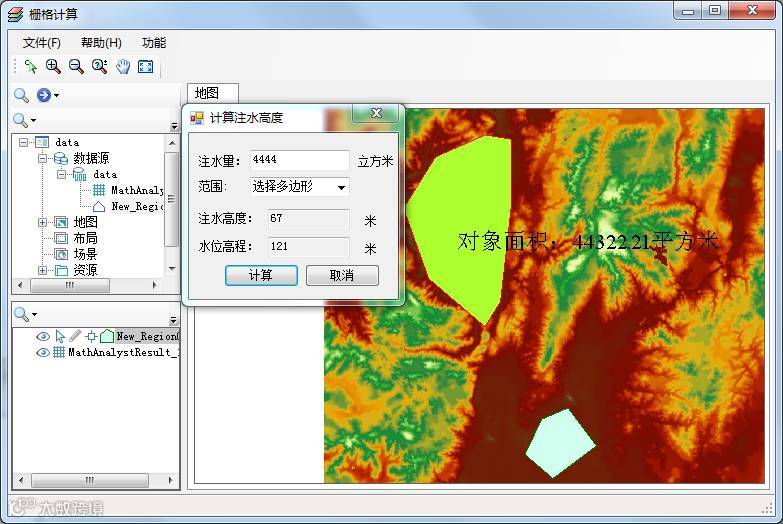Click the 水位高程 field showing 121
This screenshot has height=524, width=783.
click(308, 246)
